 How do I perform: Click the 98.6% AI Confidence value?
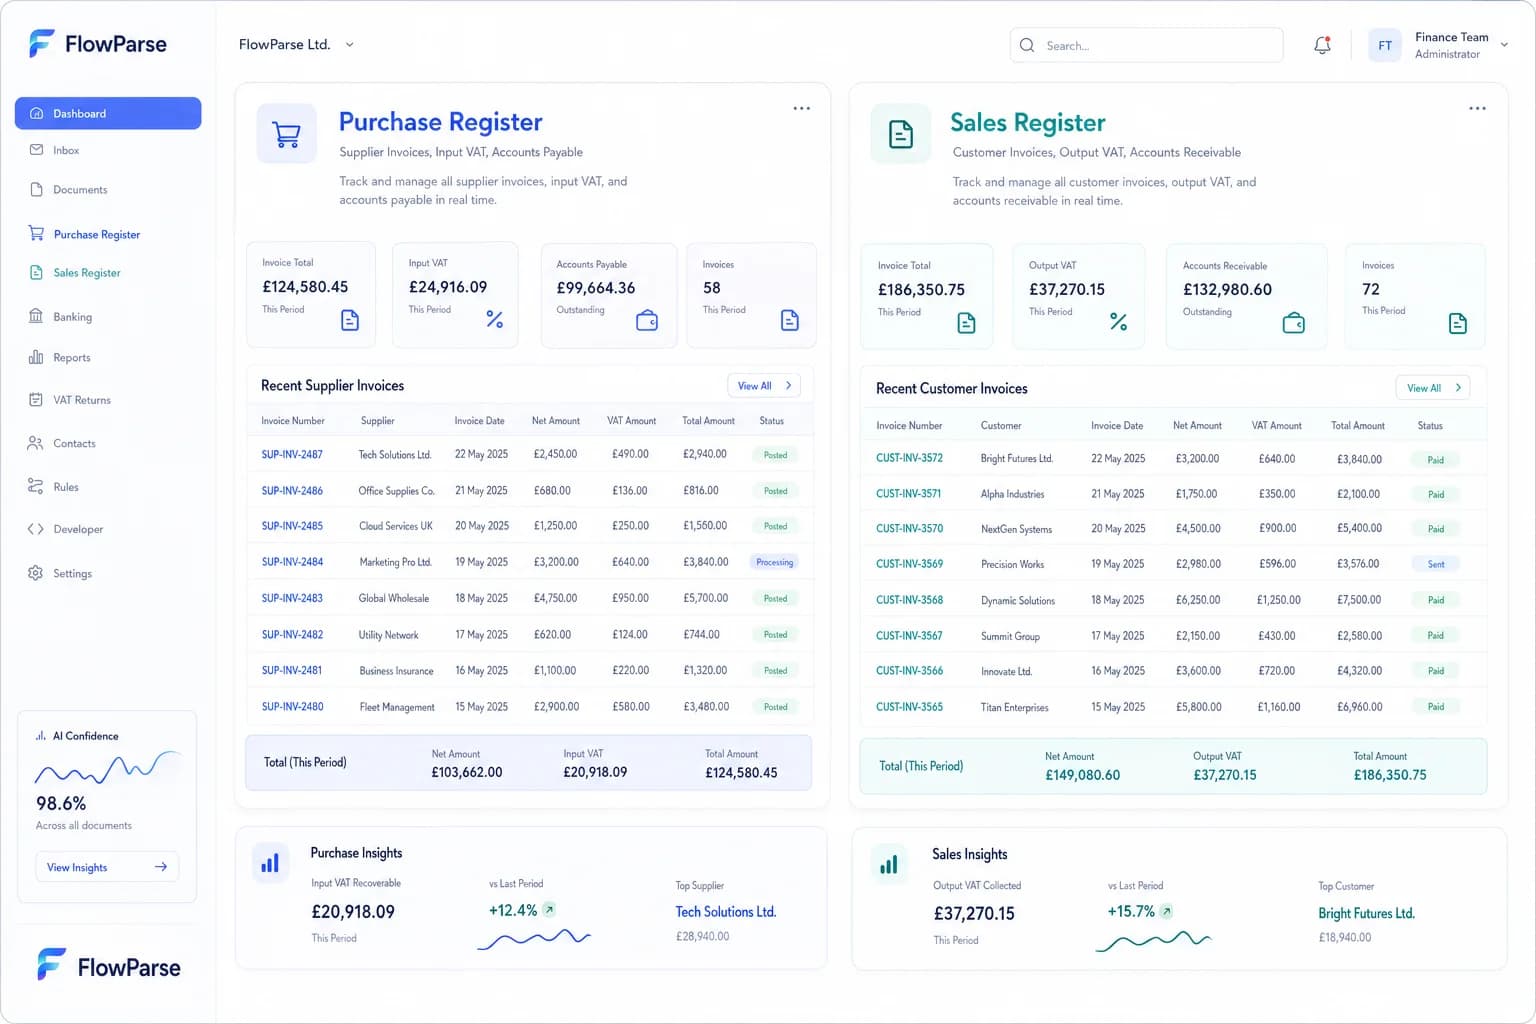click(61, 804)
